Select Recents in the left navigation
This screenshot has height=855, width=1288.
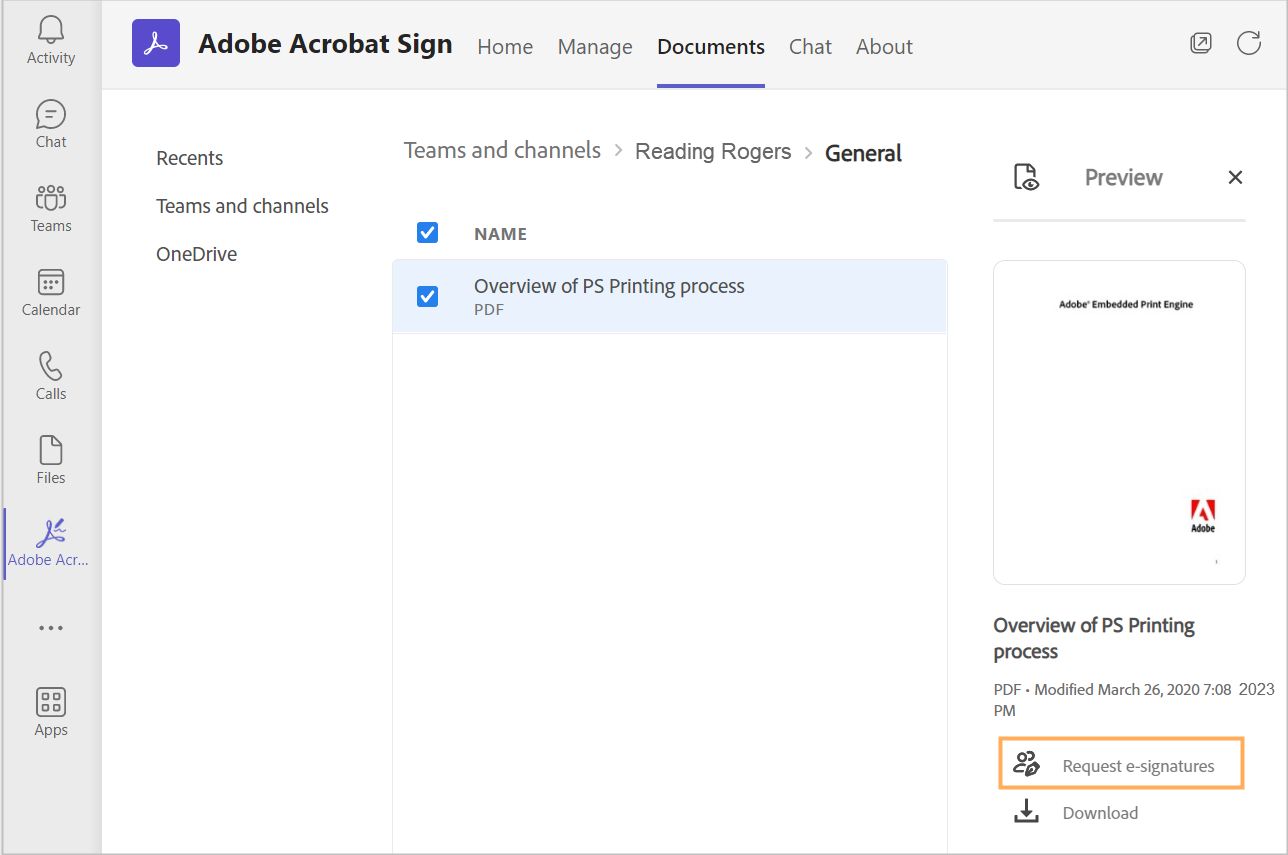pos(190,158)
